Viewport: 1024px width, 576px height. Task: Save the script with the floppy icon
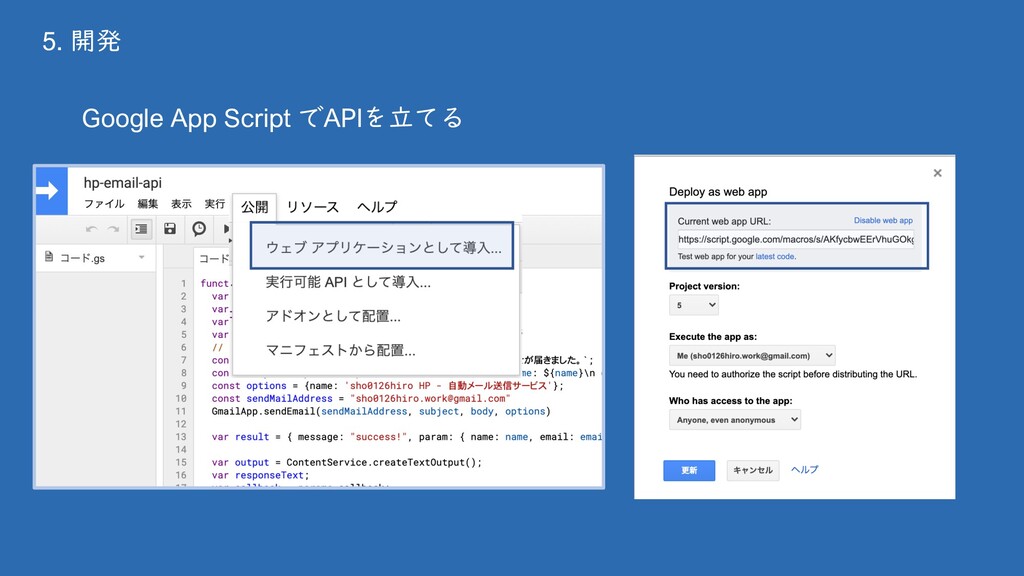pos(170,229)
